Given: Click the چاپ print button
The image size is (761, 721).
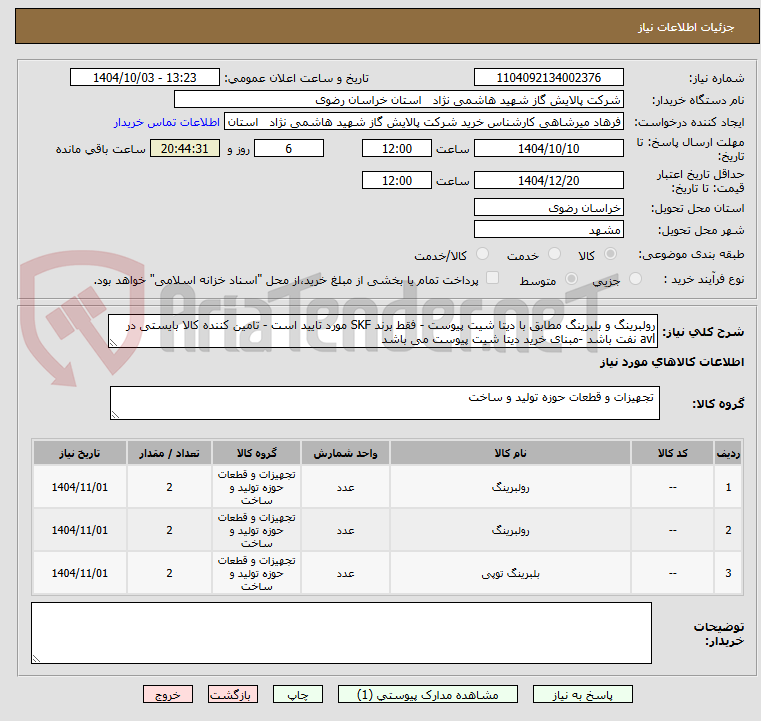Looking at the screenshot, I should (298, 694).
